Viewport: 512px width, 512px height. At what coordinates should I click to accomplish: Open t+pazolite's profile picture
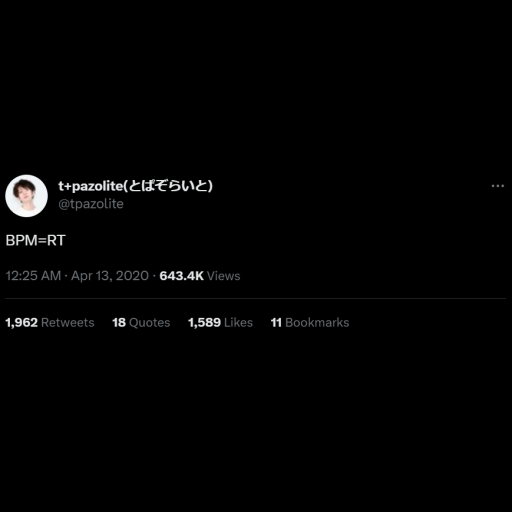26,196
